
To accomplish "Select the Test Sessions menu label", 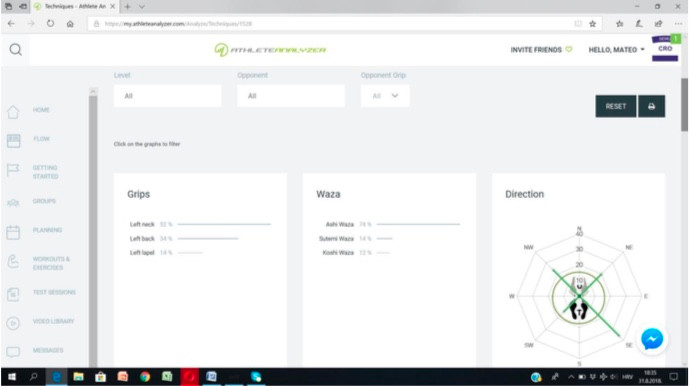I will pos(54,292).
